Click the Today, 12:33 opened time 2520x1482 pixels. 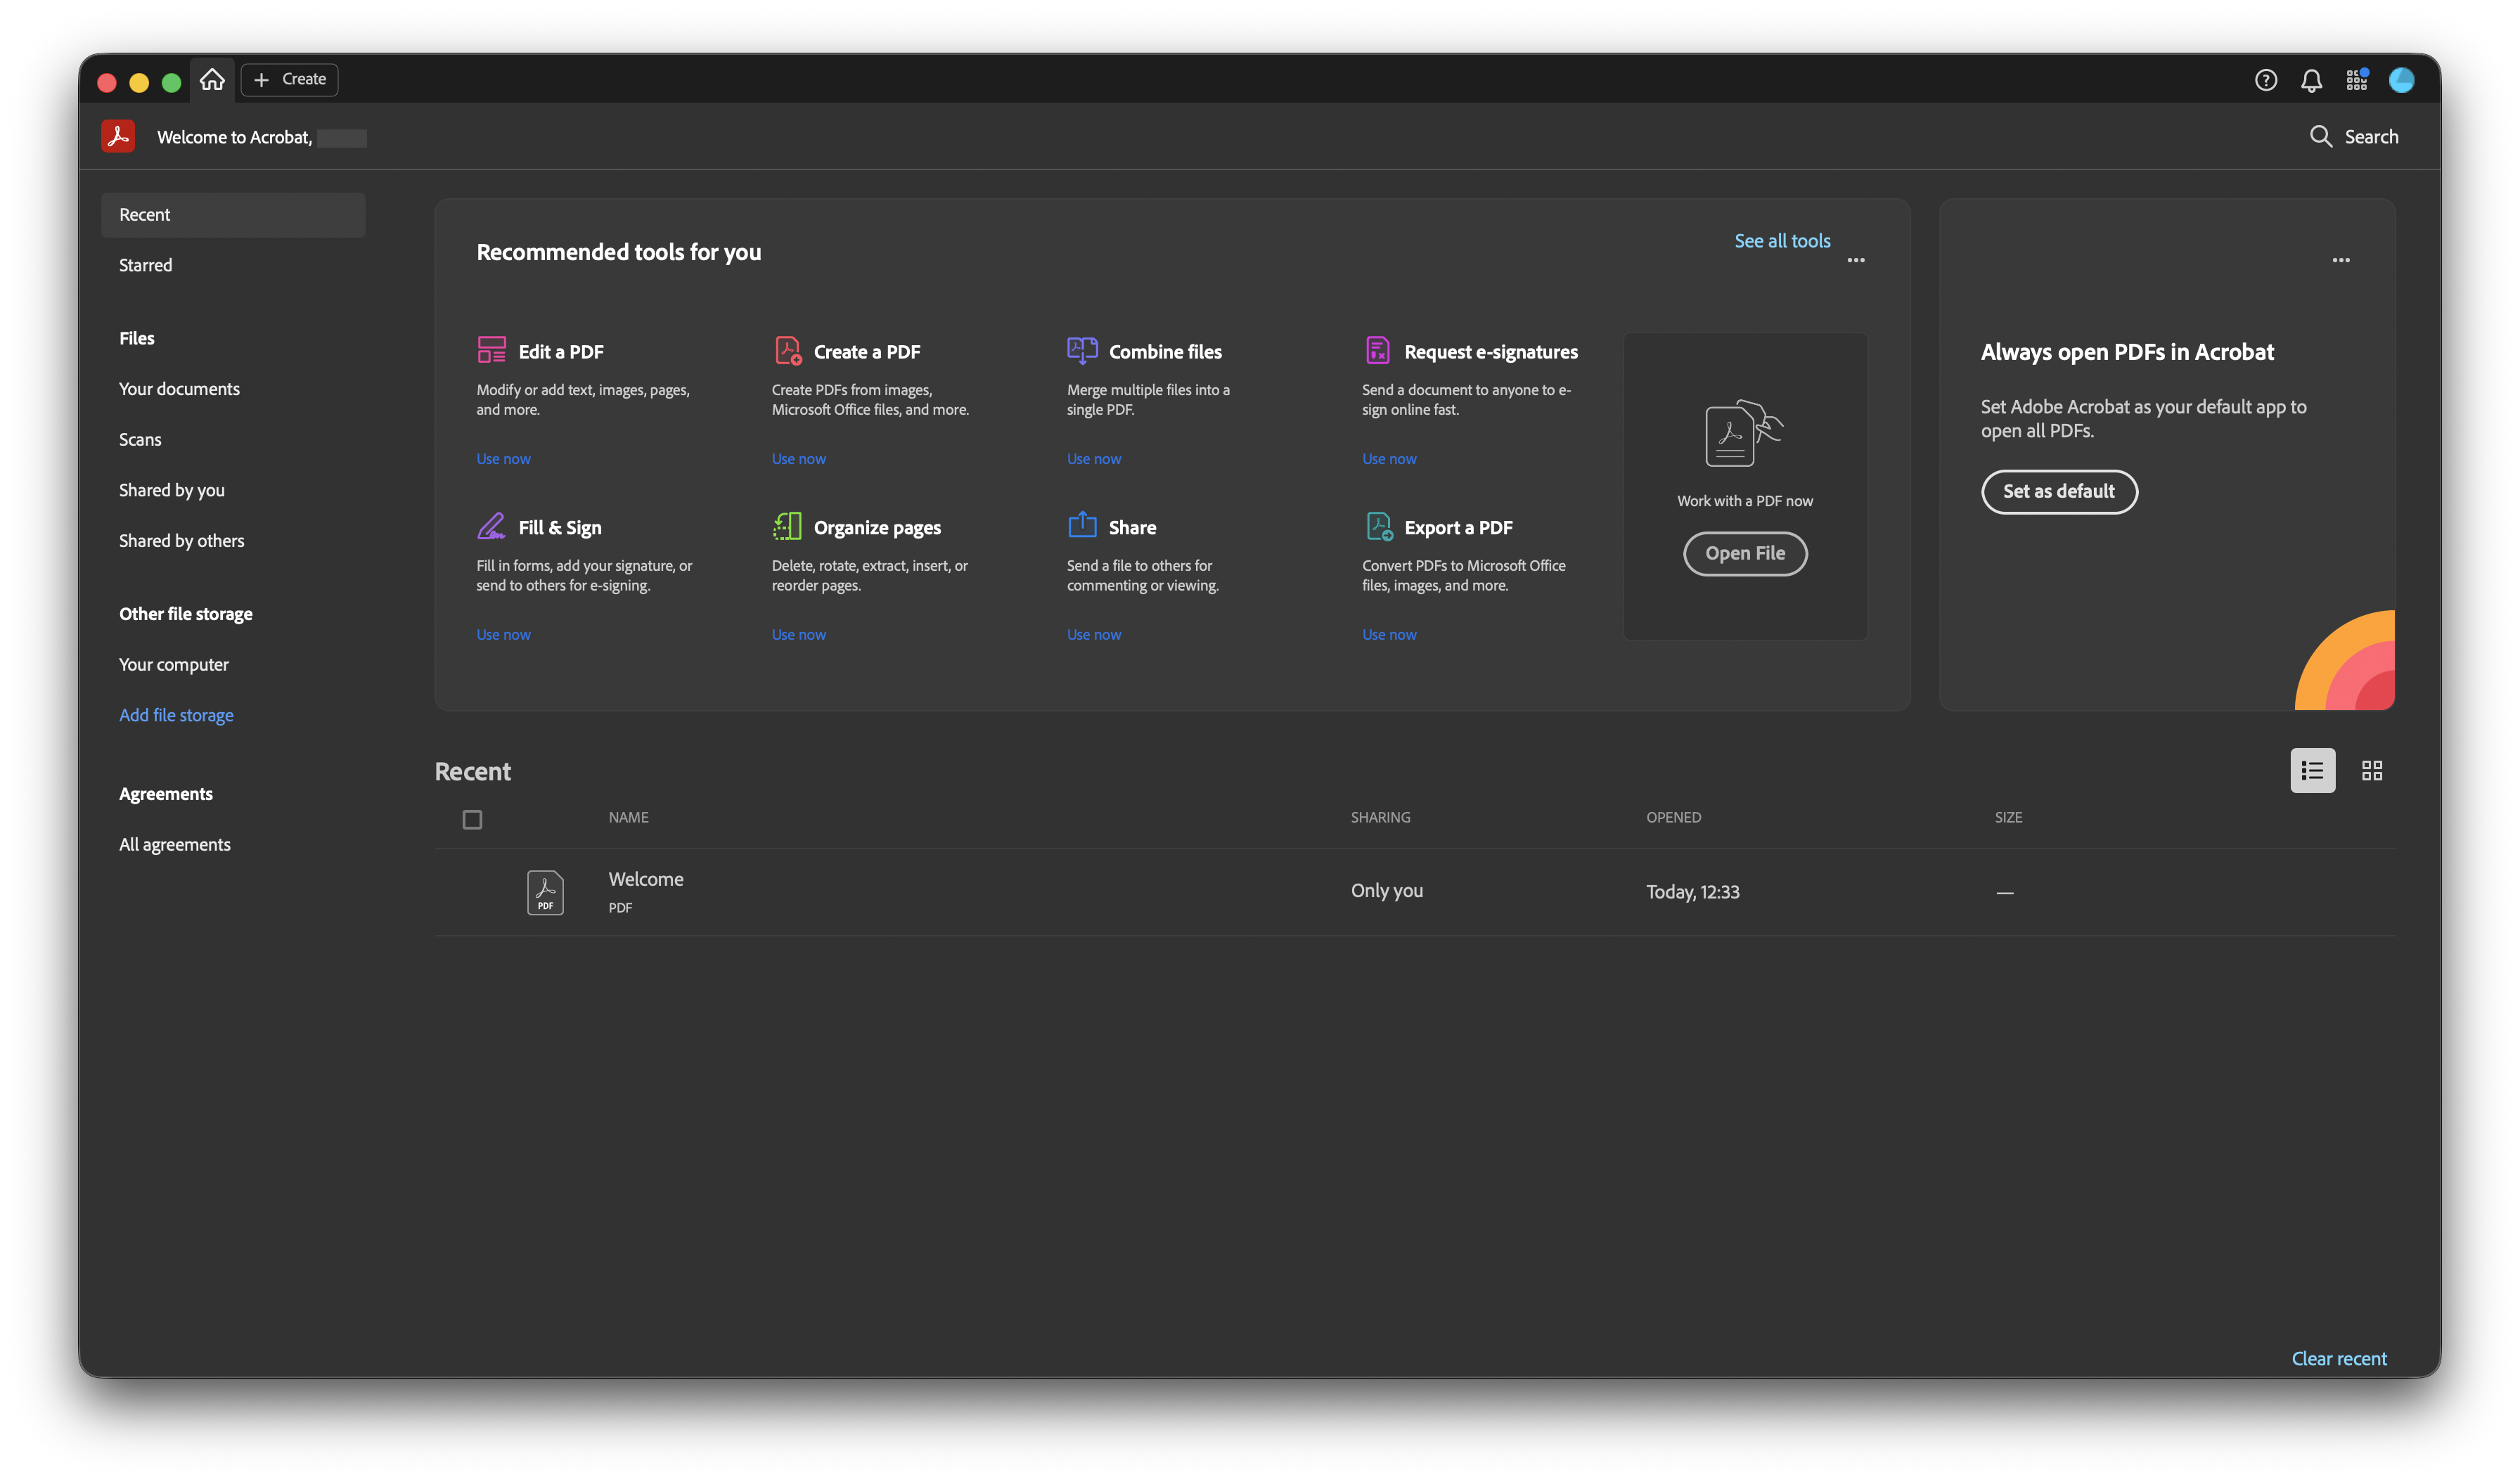[x=1692, y=892]
